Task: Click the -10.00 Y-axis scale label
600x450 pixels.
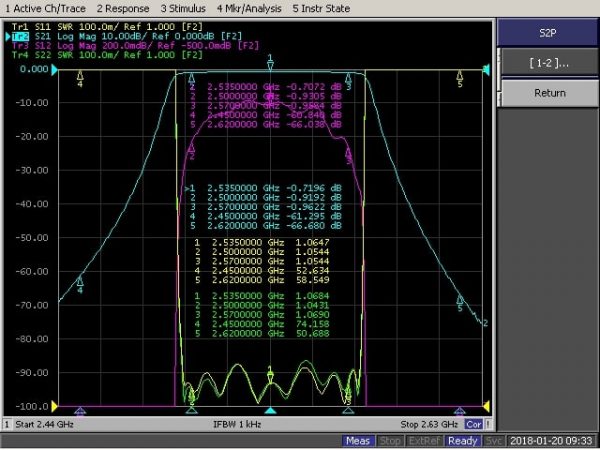Action: [33, 103]
